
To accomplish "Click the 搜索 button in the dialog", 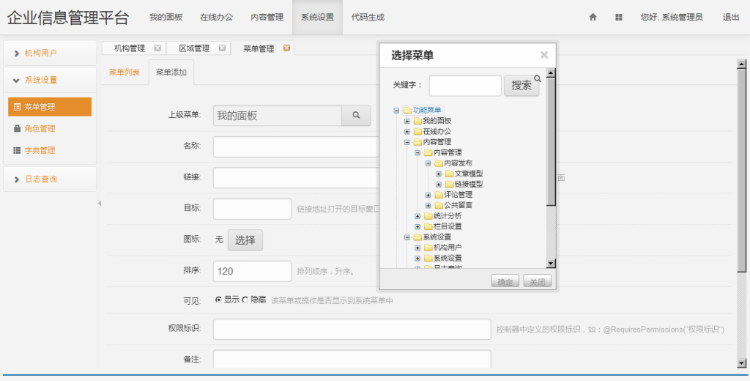I will (x=521, y=86).
